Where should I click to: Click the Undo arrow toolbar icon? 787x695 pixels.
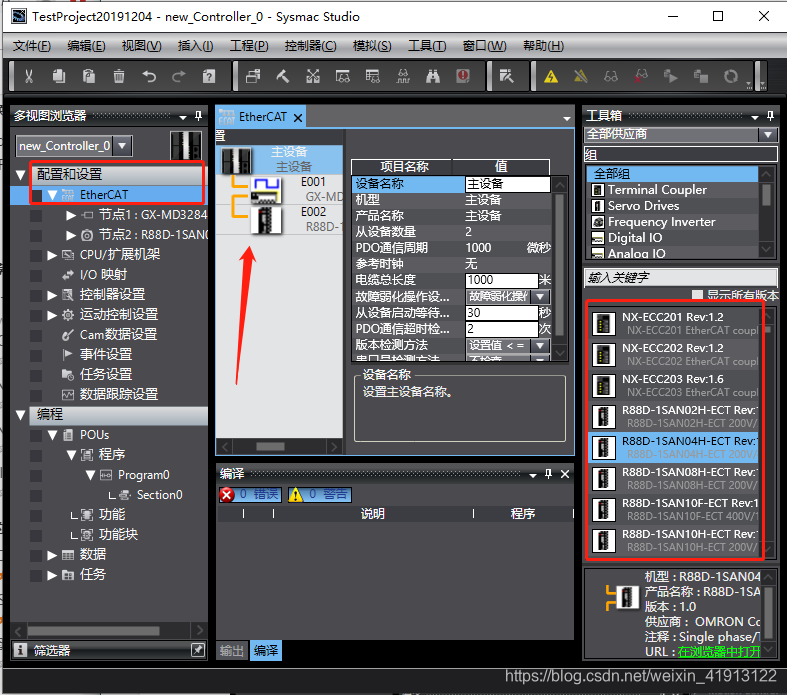click(149, 76)
